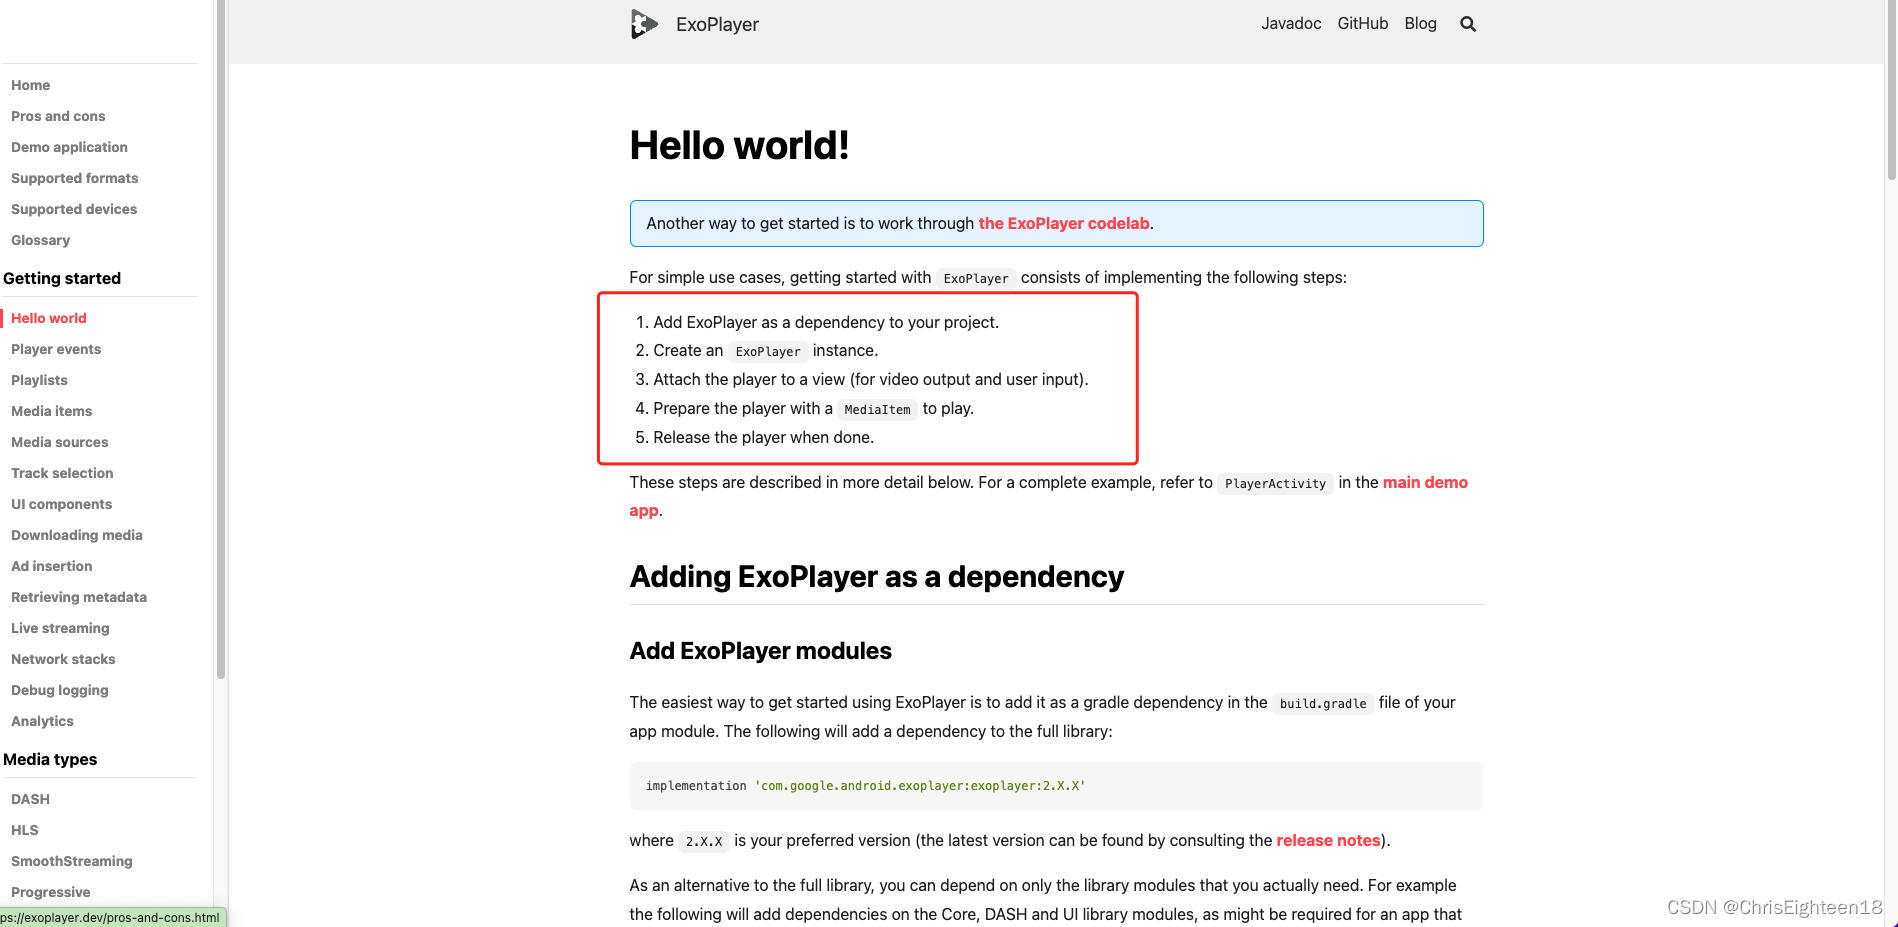Click the MediaItem inline code
Image resolution: width=1898 pixels, height=927 pixels.
(x=877, y=410)
